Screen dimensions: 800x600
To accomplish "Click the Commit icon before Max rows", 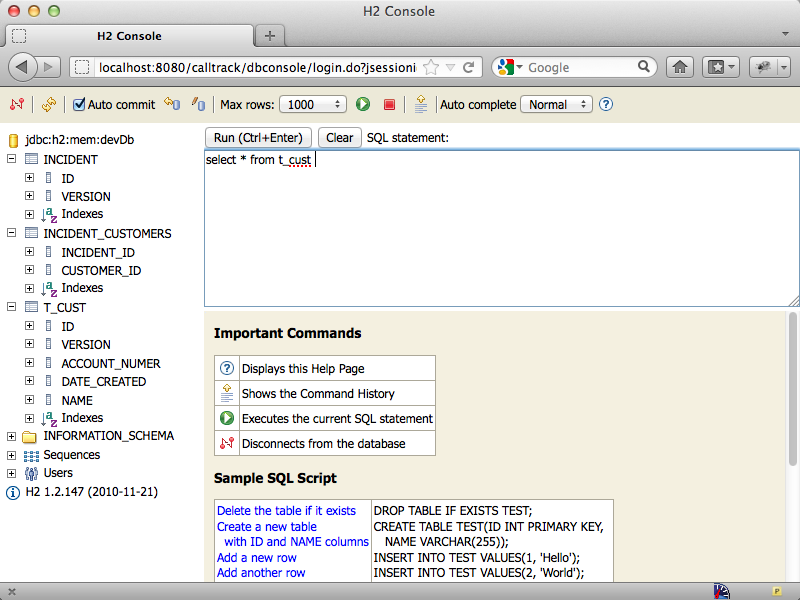I will click(198, 104).
